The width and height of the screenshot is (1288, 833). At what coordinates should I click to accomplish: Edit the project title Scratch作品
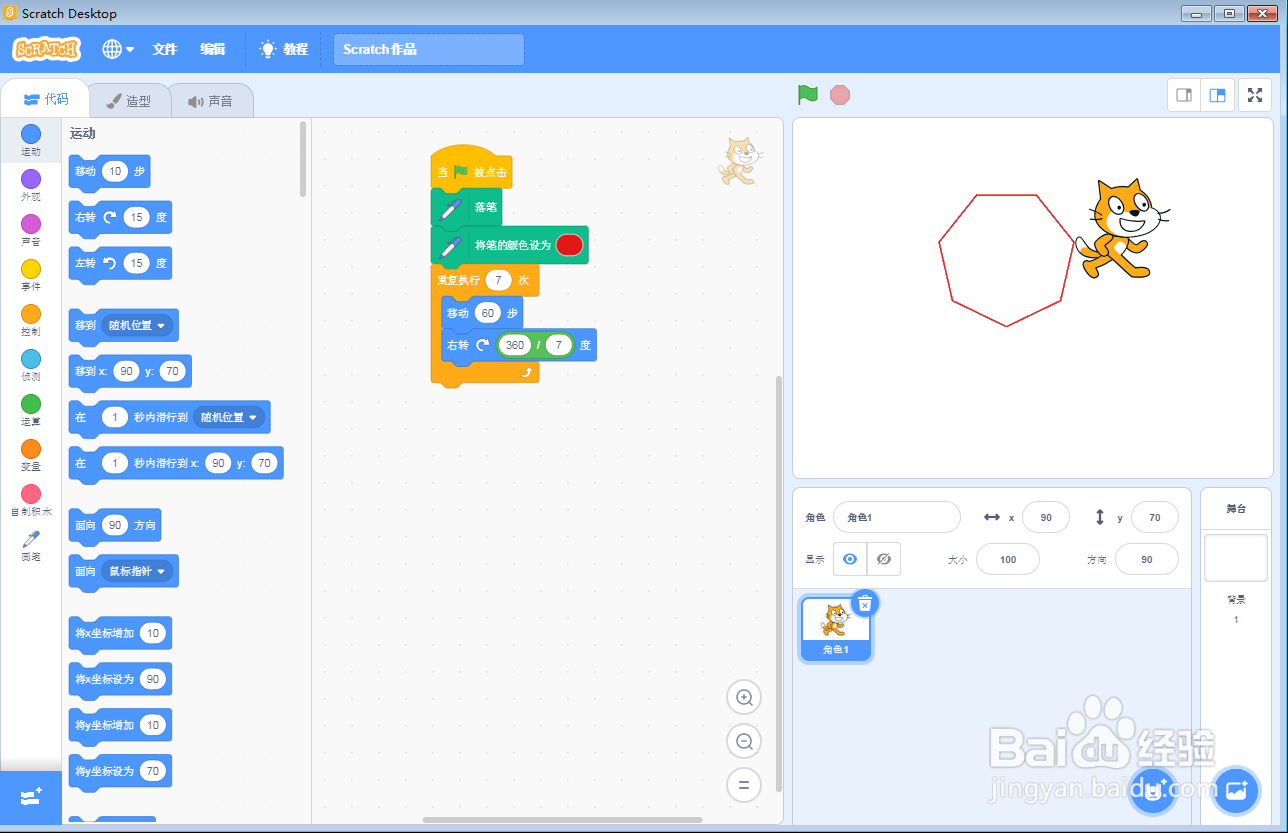[x=429, y=49]
